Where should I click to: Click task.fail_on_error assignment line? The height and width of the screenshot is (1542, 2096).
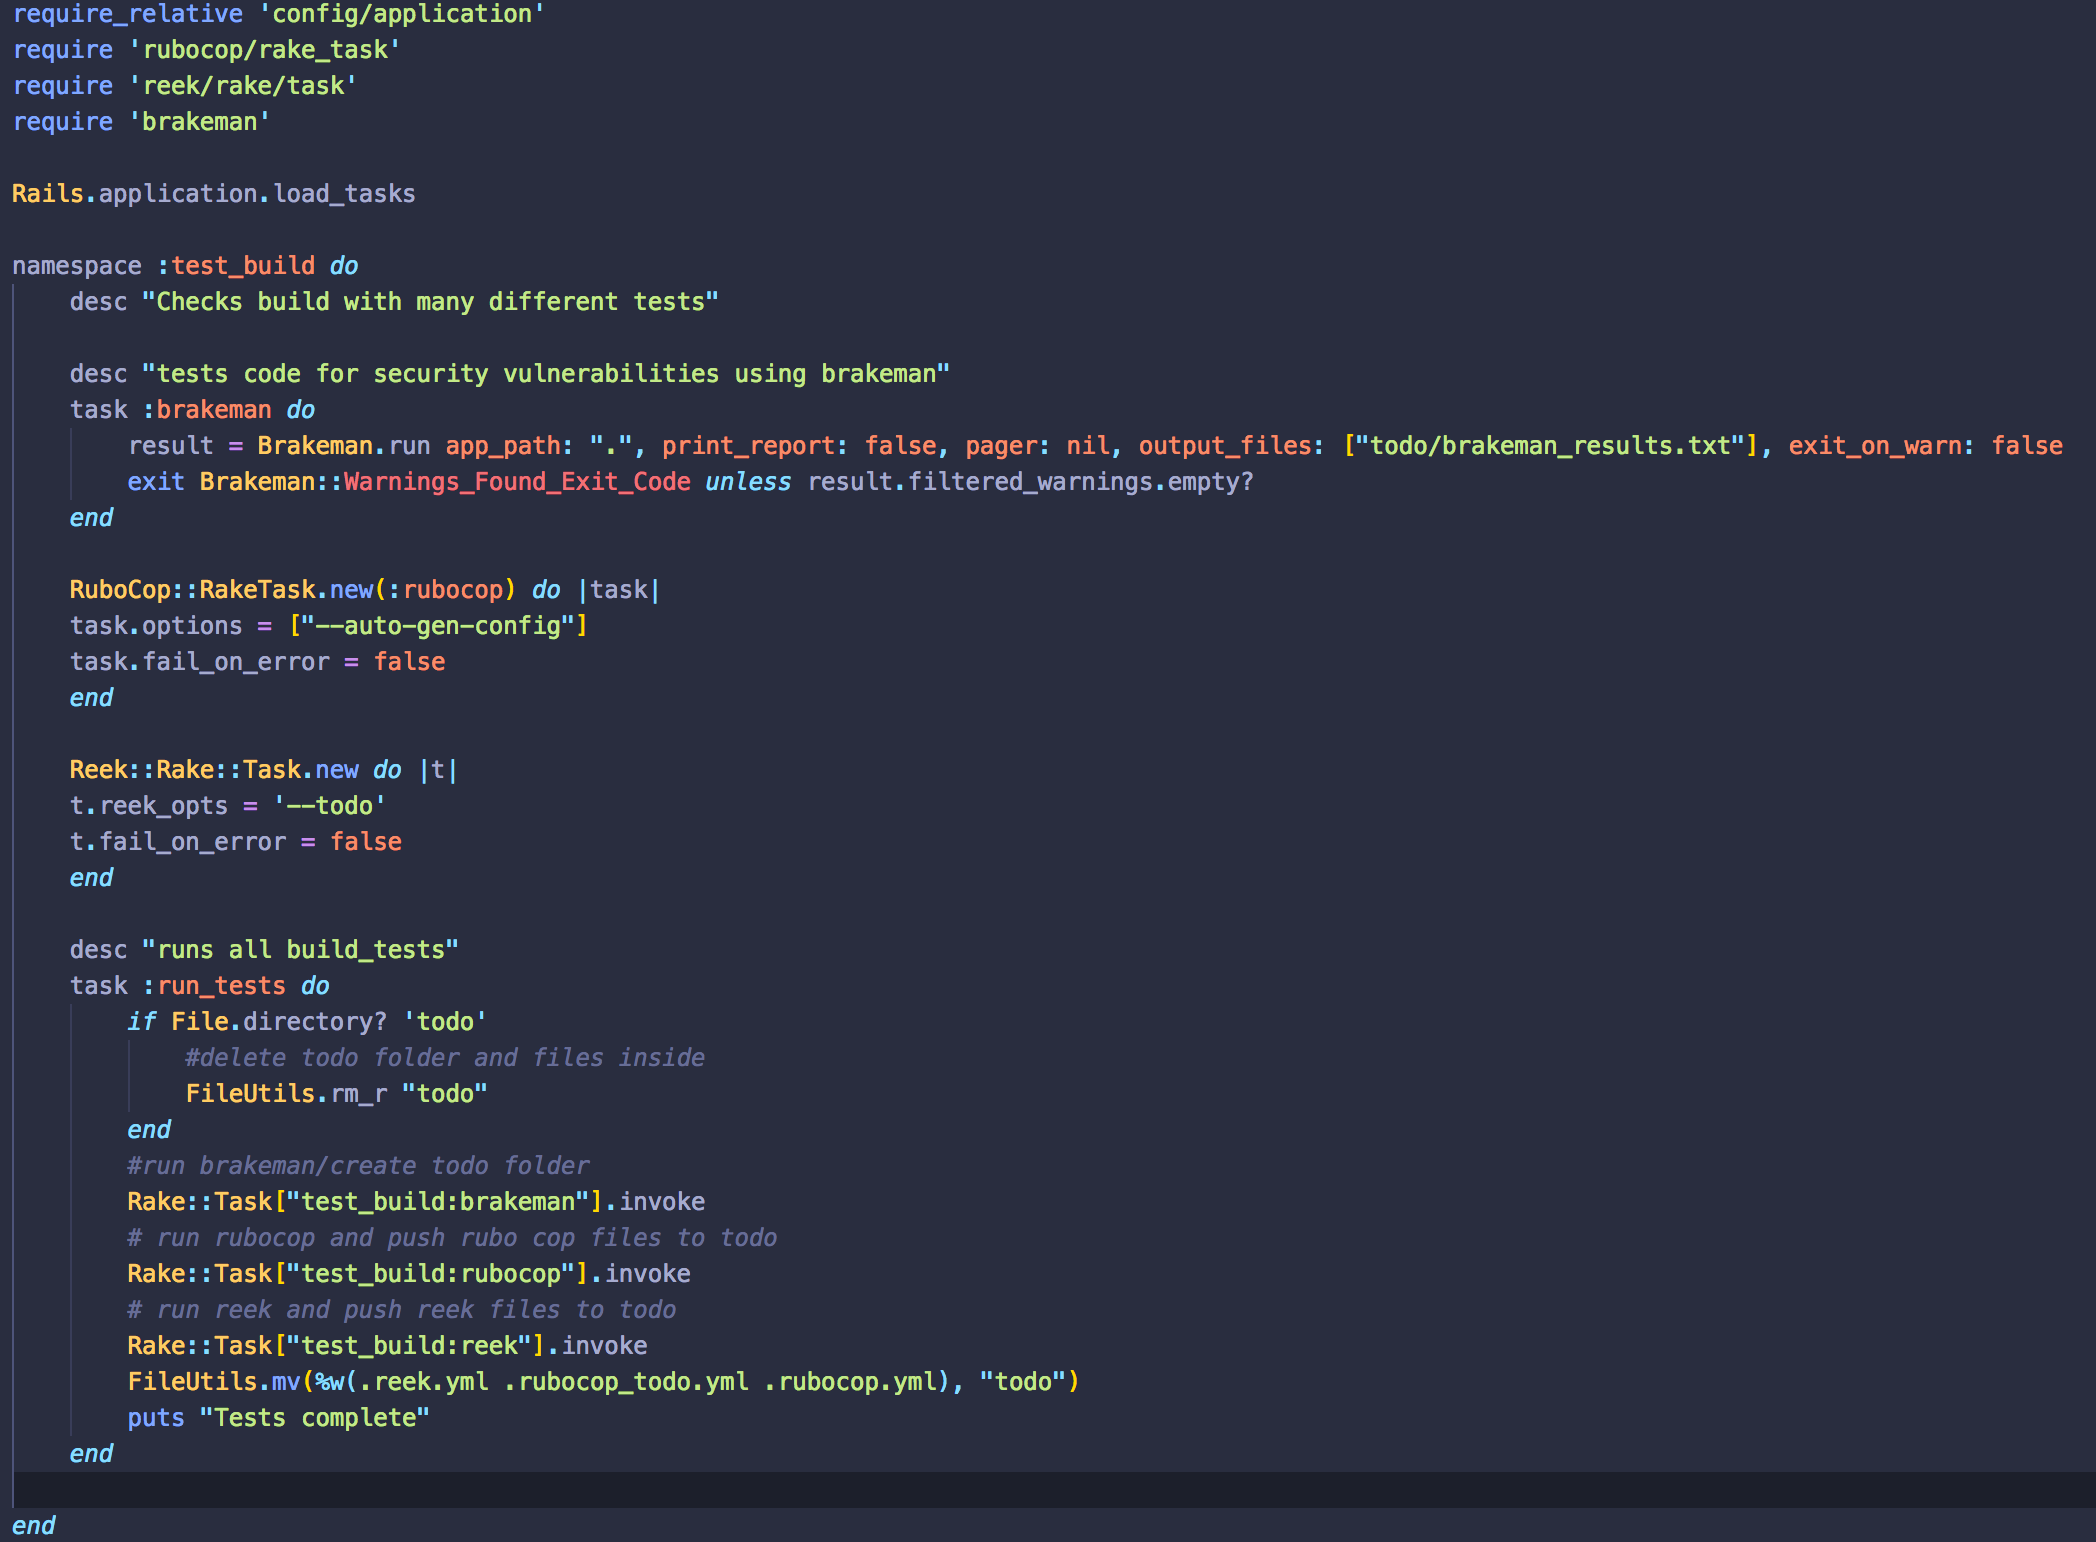pyautogui.click(x=258, y=662)
